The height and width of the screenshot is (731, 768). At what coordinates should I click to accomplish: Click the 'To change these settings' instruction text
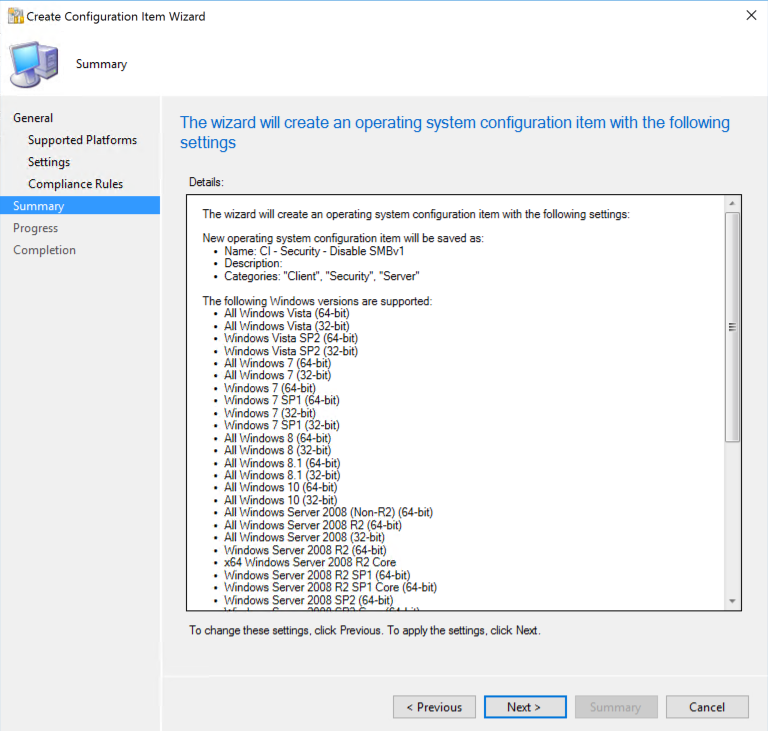click(365, 631)
